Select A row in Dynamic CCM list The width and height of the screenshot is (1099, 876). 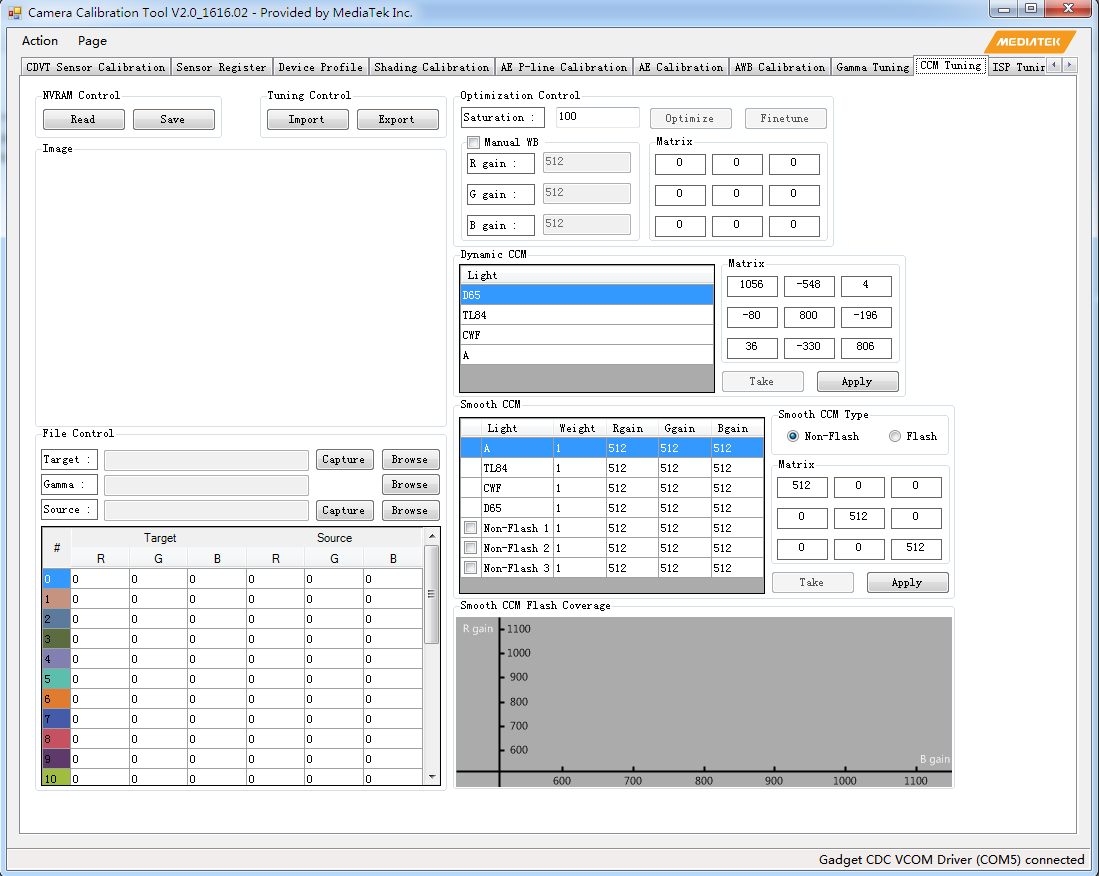tap(587, 355)
